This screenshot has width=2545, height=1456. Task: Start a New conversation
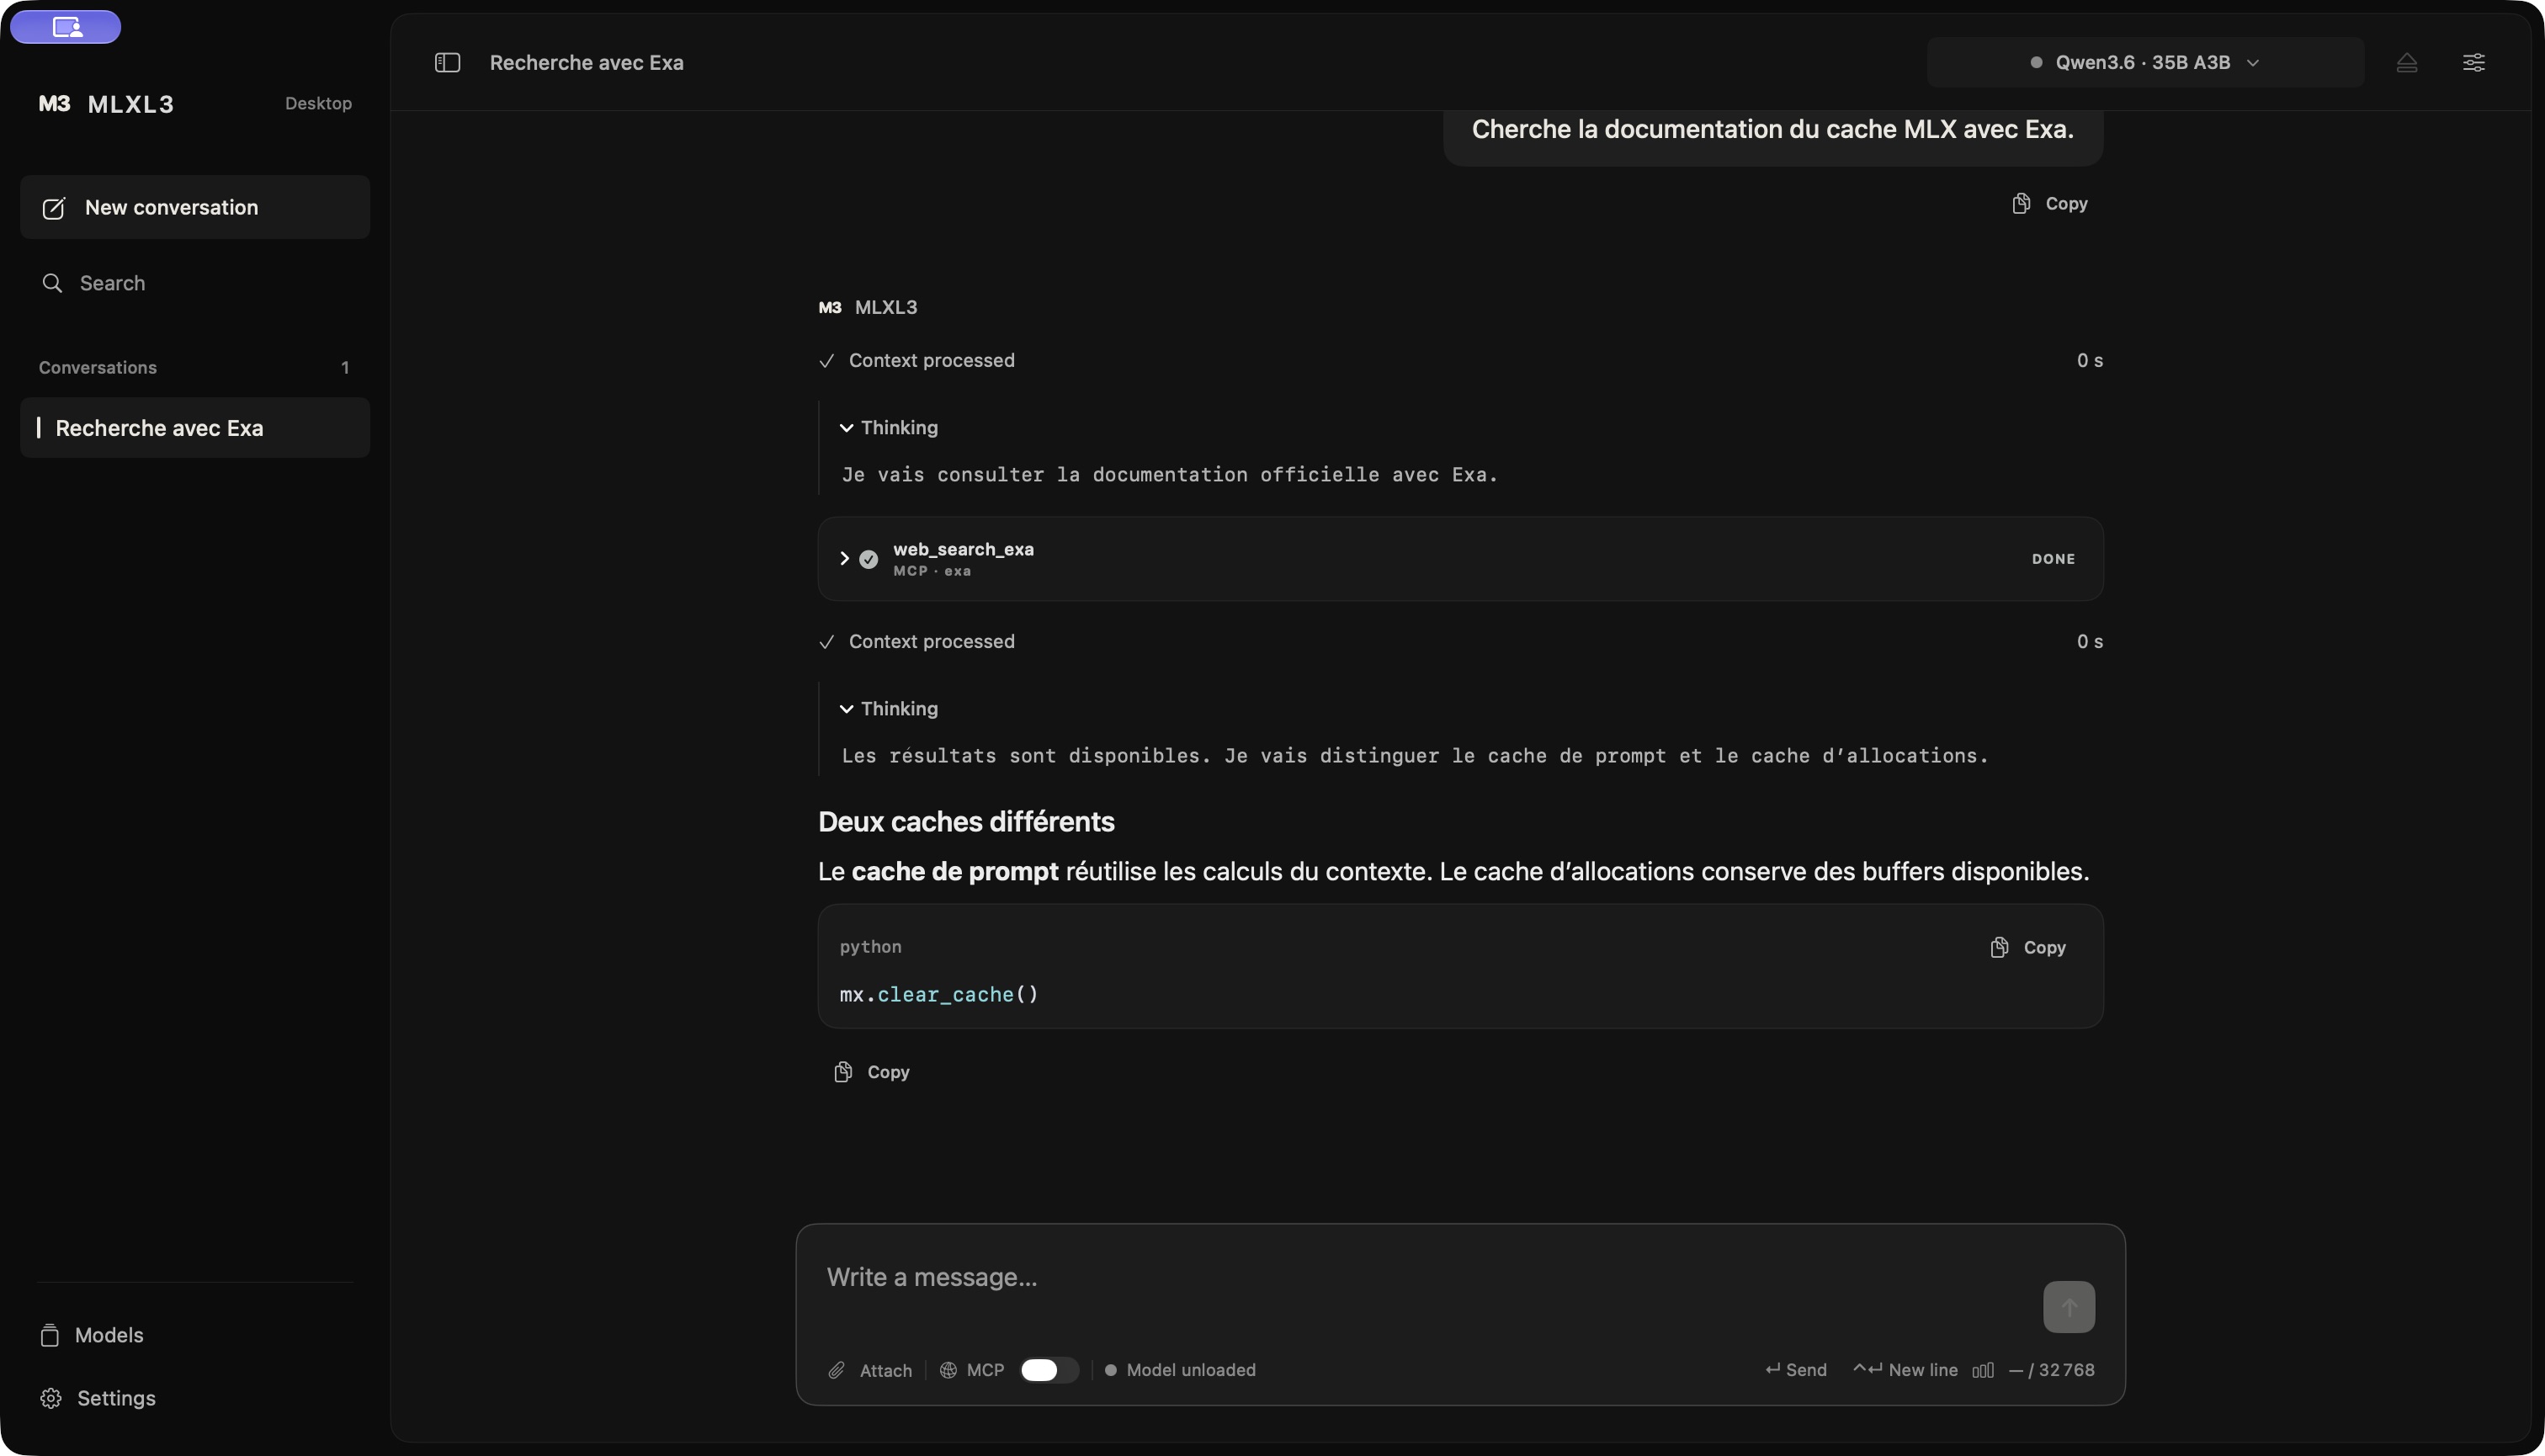click(x=195, y=207)
